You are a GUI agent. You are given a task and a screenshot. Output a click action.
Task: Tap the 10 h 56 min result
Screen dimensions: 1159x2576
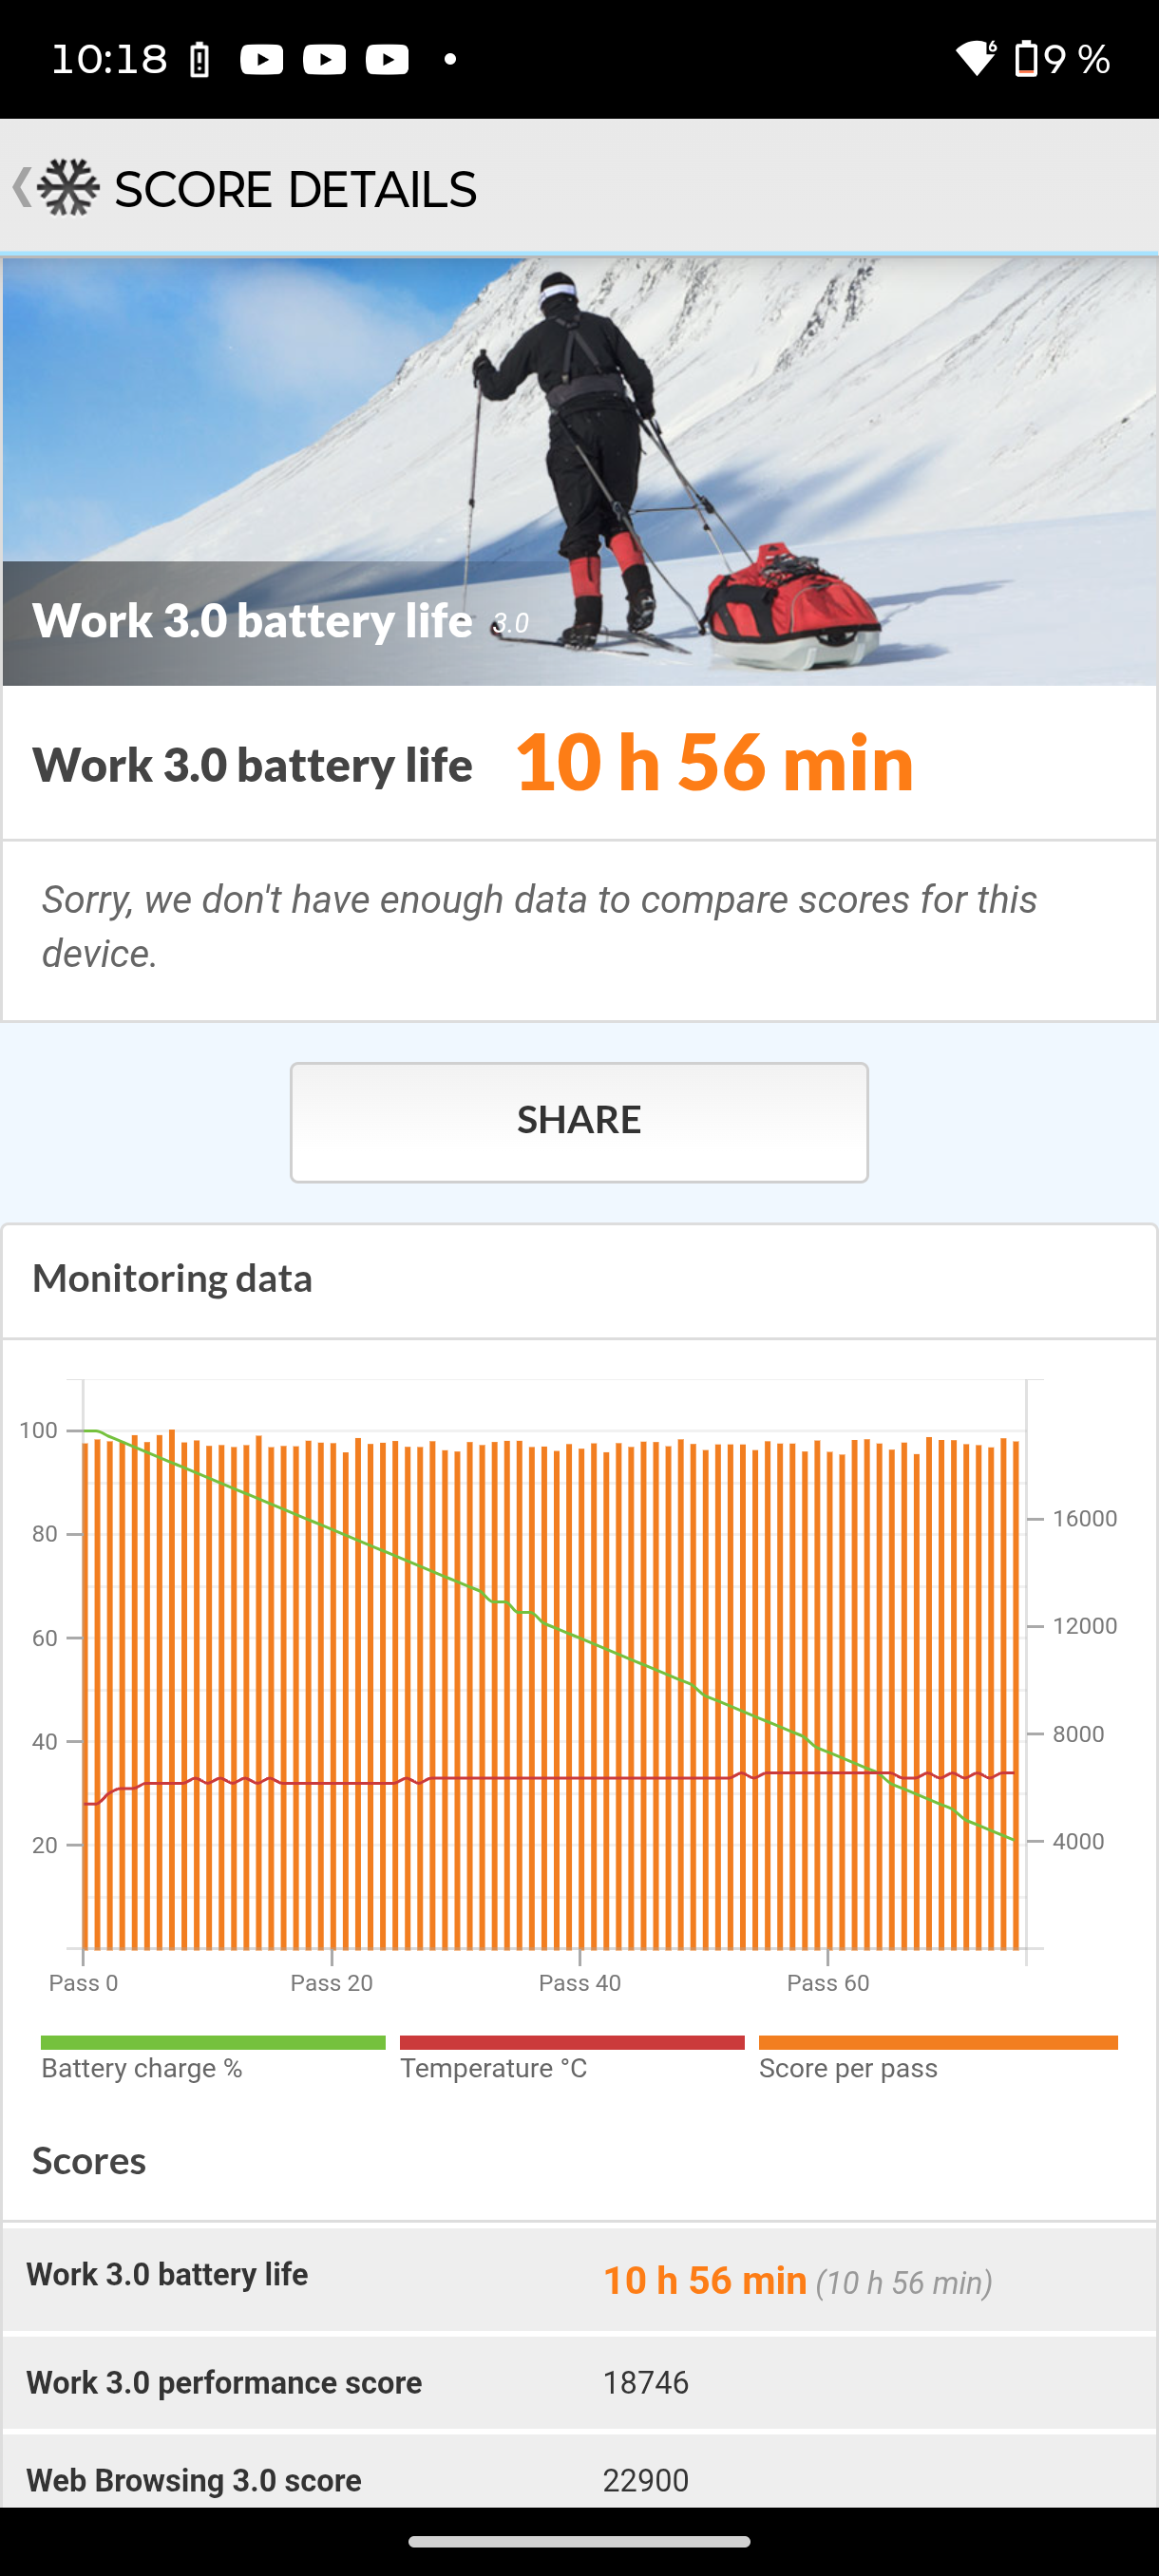pos(714,762)
